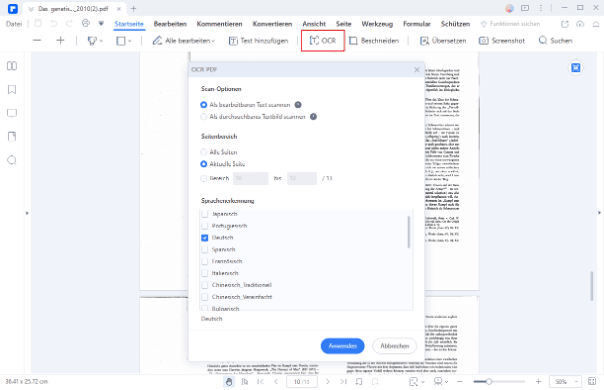Uncheck the Deutsch language checkbox
This screenshot has height=390, width=604.
[205, 238]
